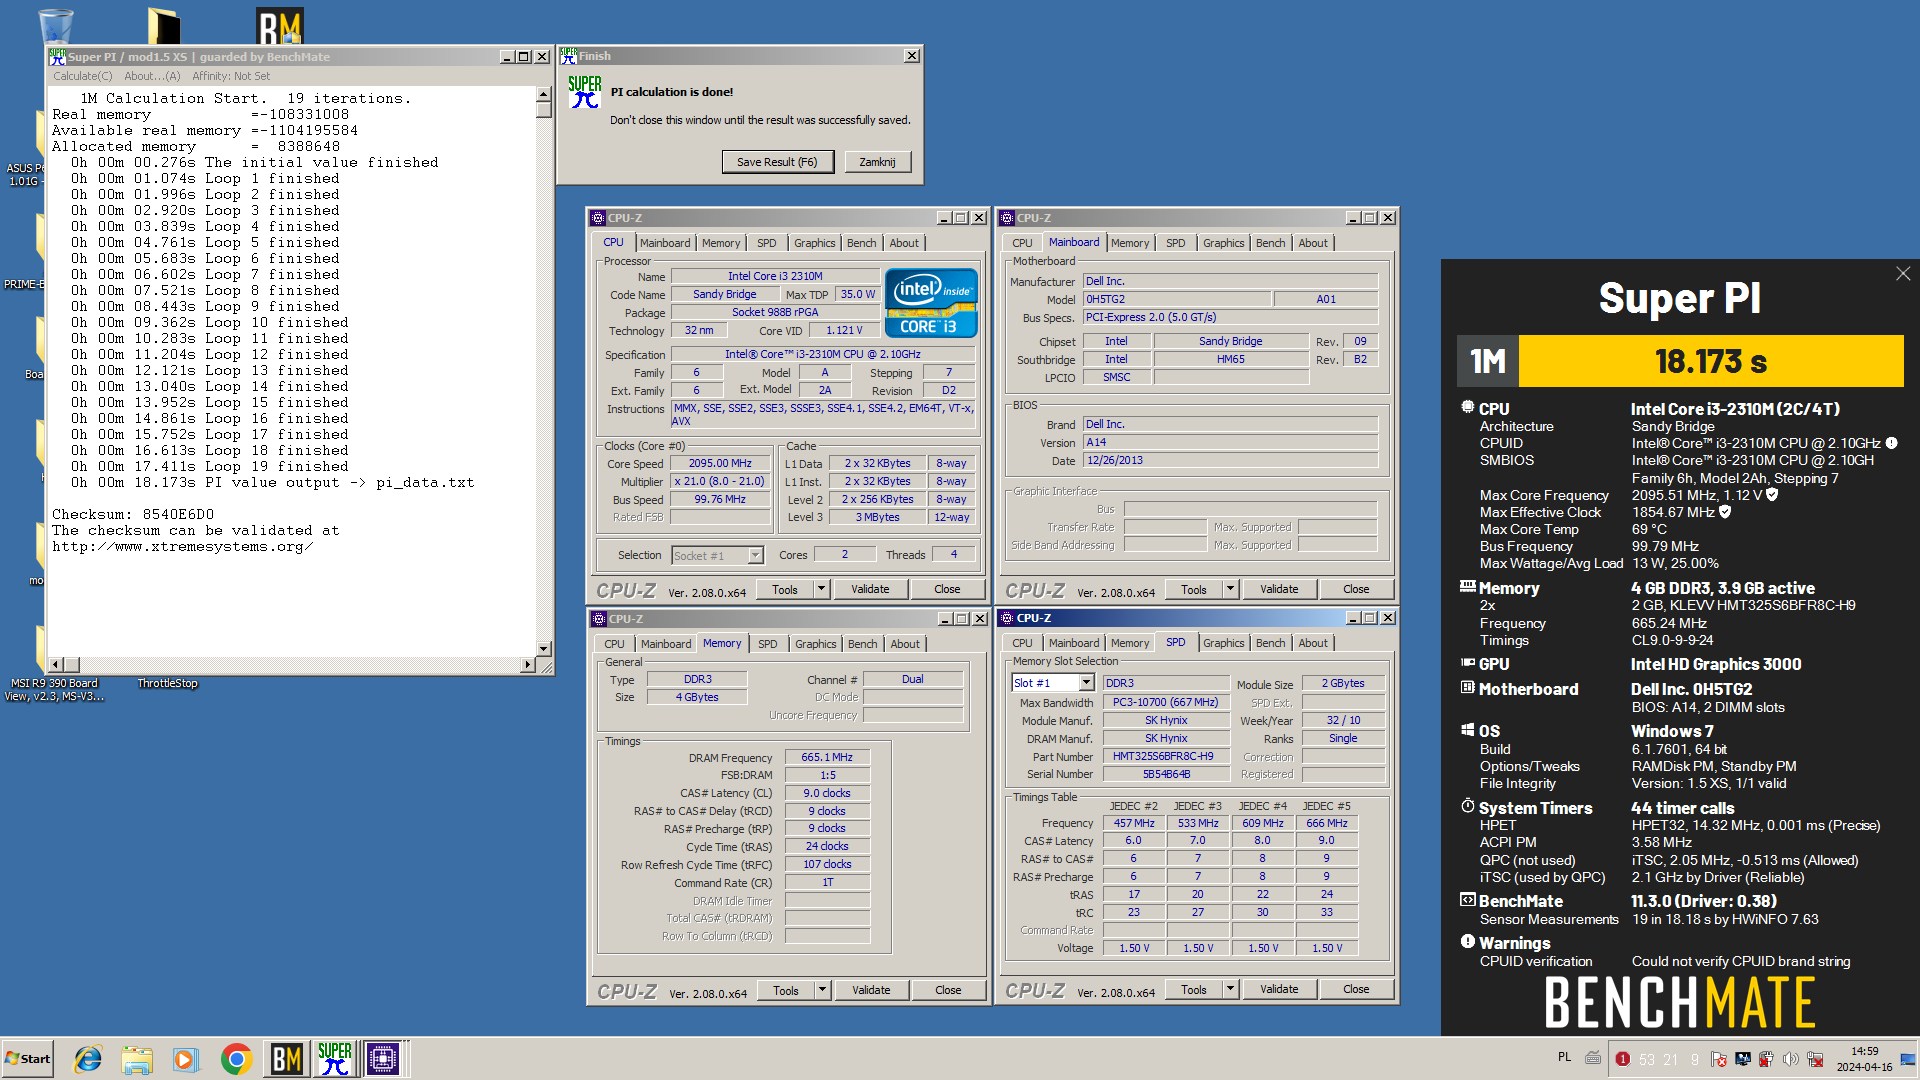Switch to BenchMate via taskbar BM icon
Screen dimensions: 1920x1080
(x=286, y=1058)
